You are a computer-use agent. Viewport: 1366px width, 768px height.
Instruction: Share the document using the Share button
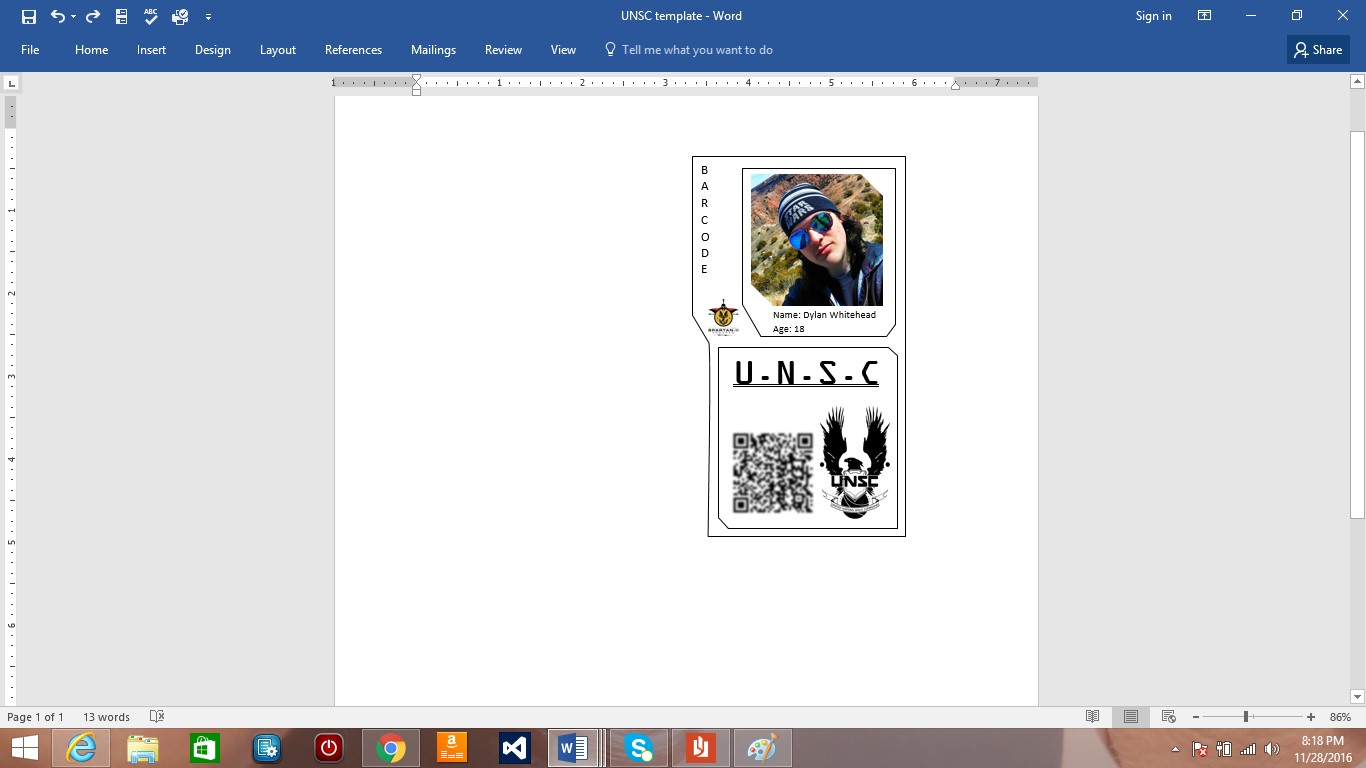[x=1318, y=50]
